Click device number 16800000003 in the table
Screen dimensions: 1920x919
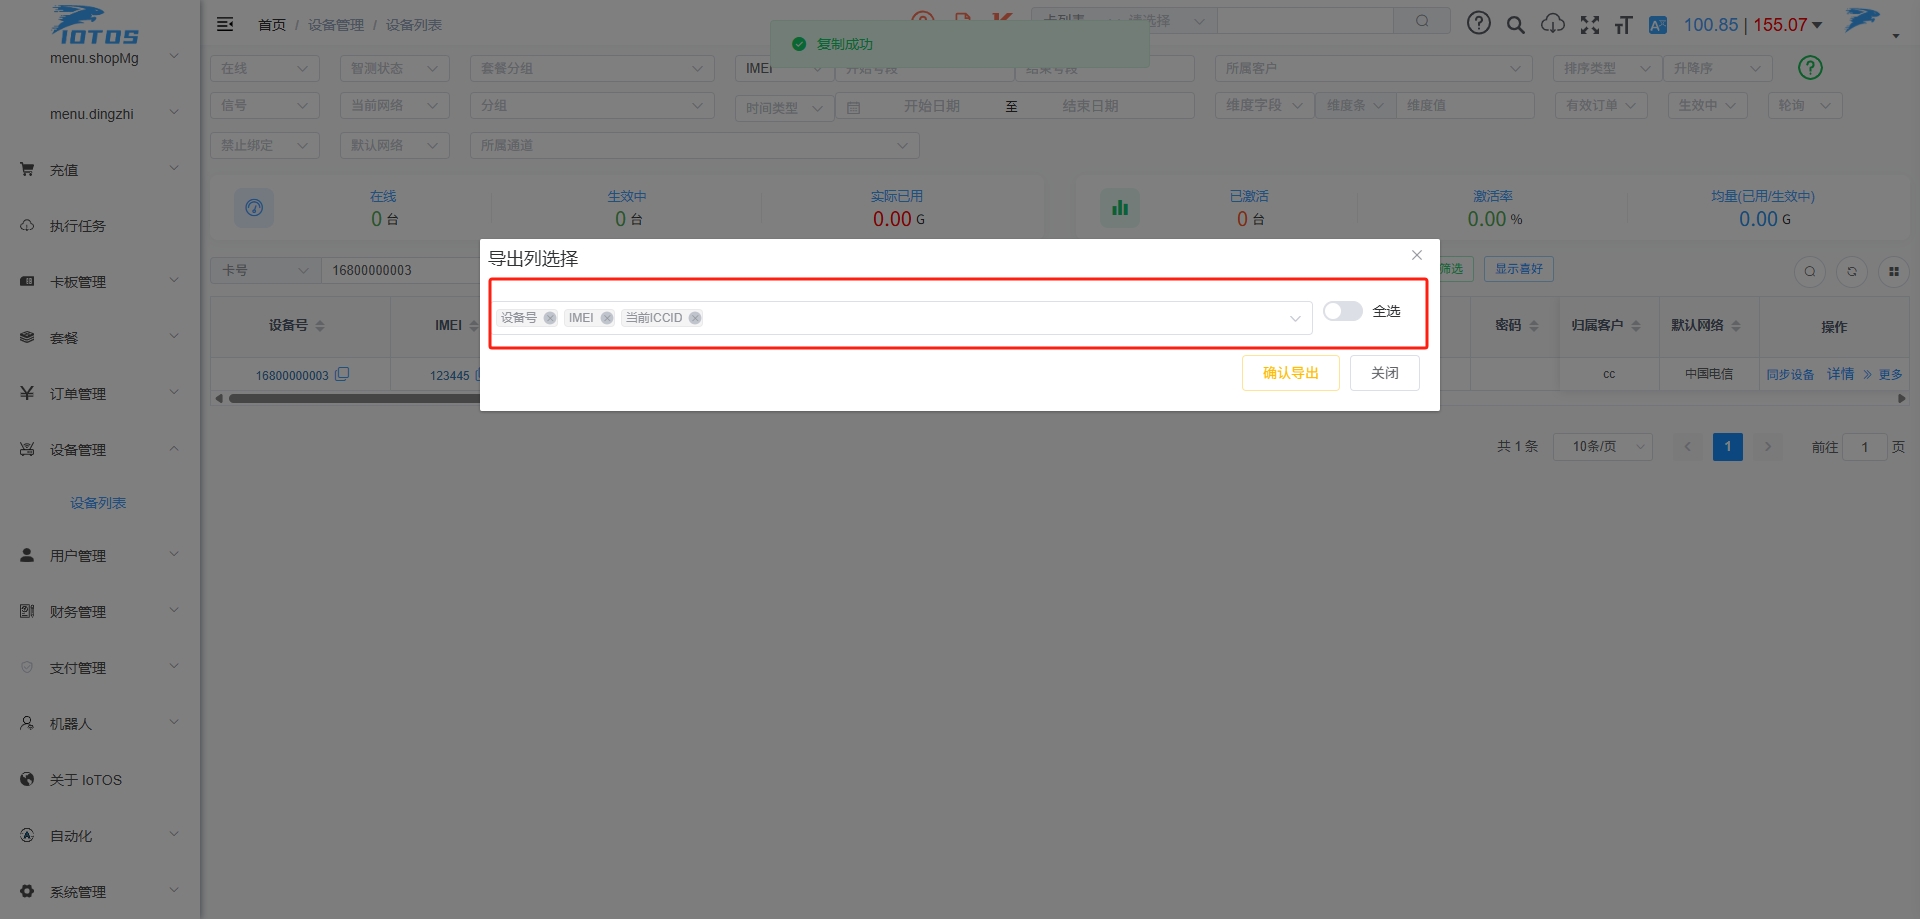292,375
